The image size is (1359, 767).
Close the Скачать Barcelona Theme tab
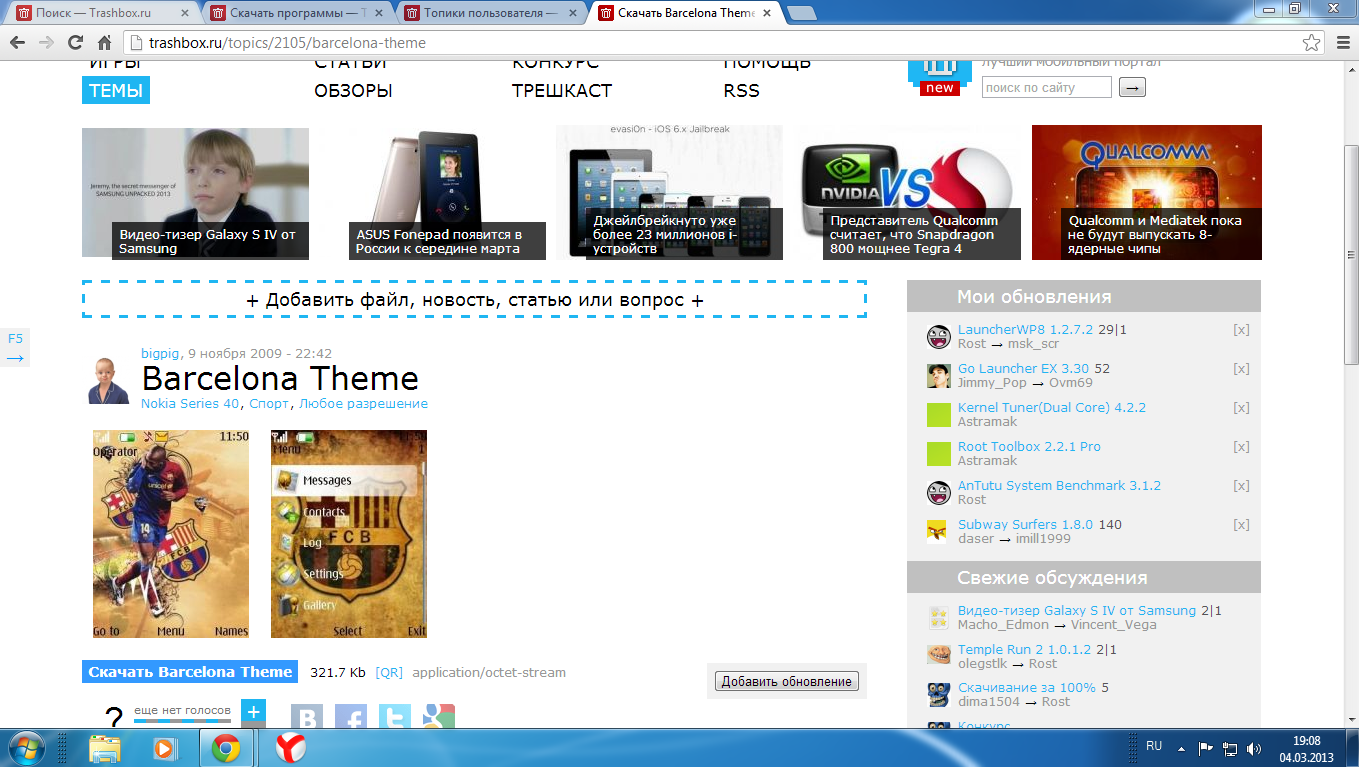click(x=766, y=13)
